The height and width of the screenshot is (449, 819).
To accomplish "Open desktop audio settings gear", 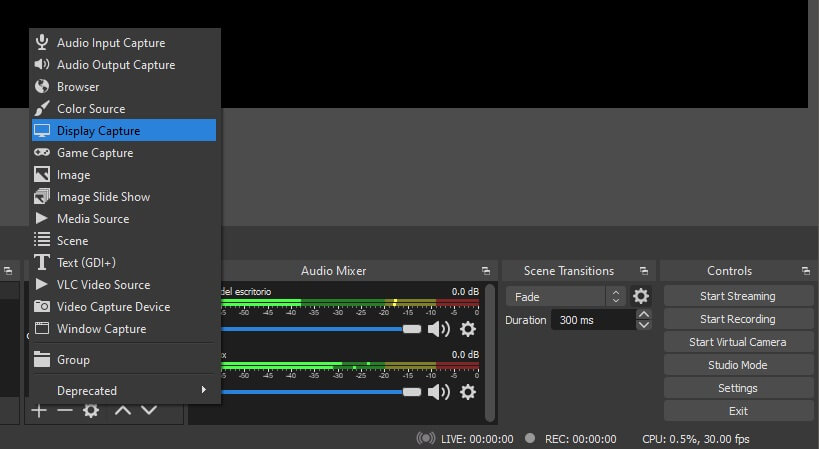I will coord(467,329).
